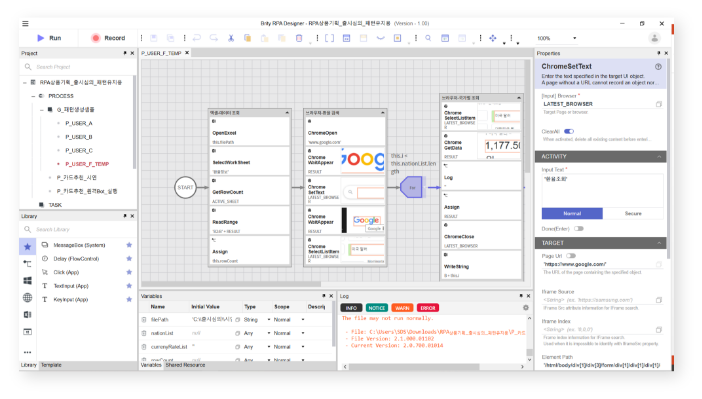Start recording with the Record button
The height and width of the screenshot is (399, 702).
pos(108,38)
